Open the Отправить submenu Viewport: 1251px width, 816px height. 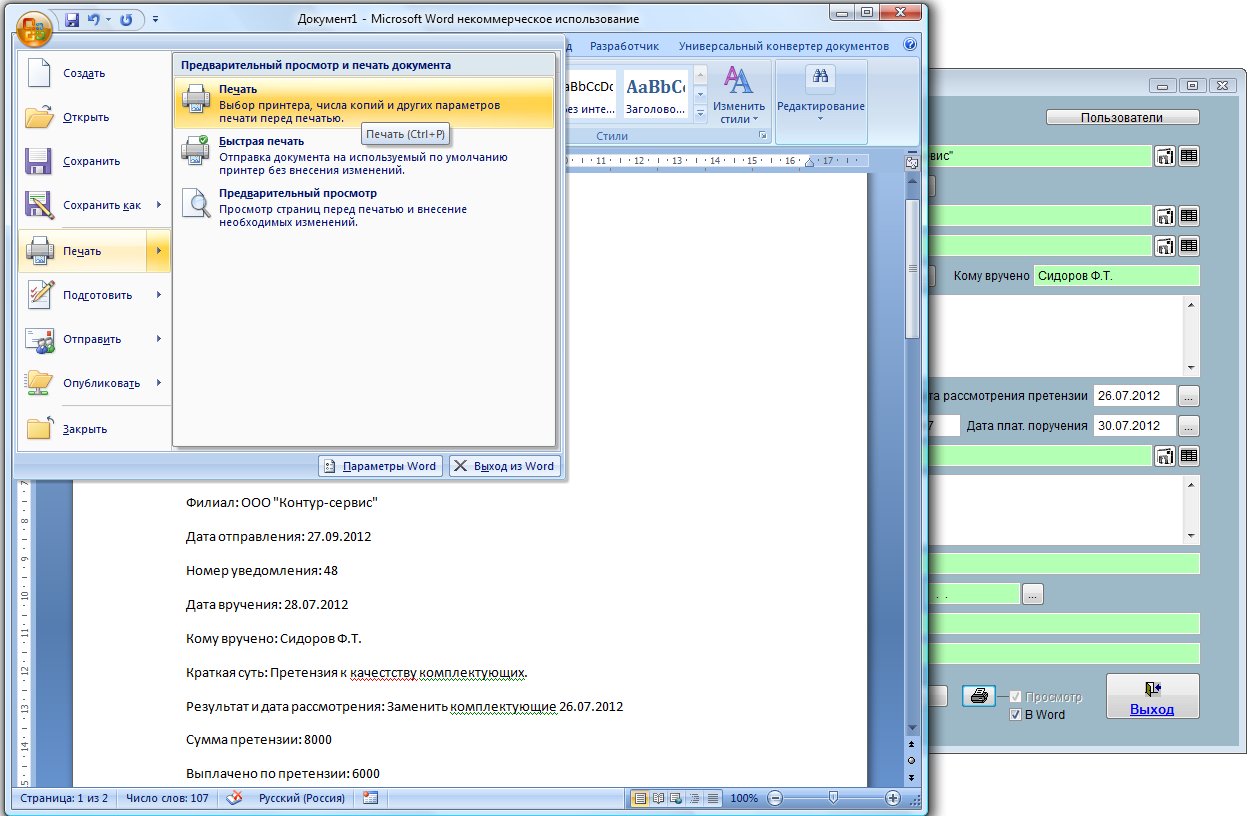94,339
